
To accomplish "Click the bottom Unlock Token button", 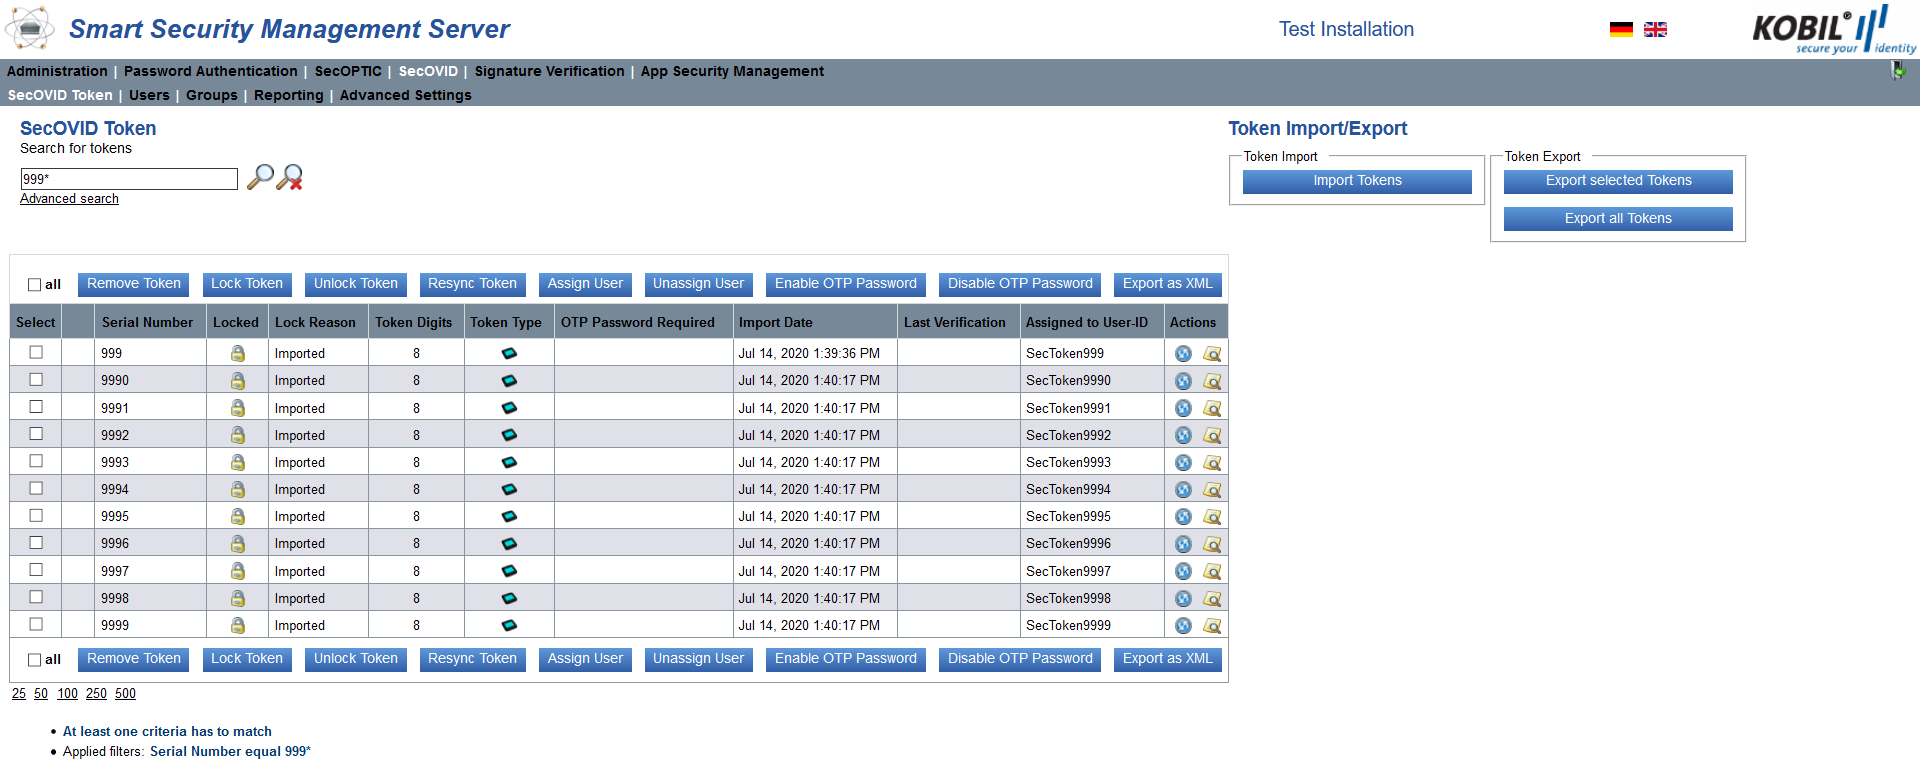I will [x=356, y=659].
